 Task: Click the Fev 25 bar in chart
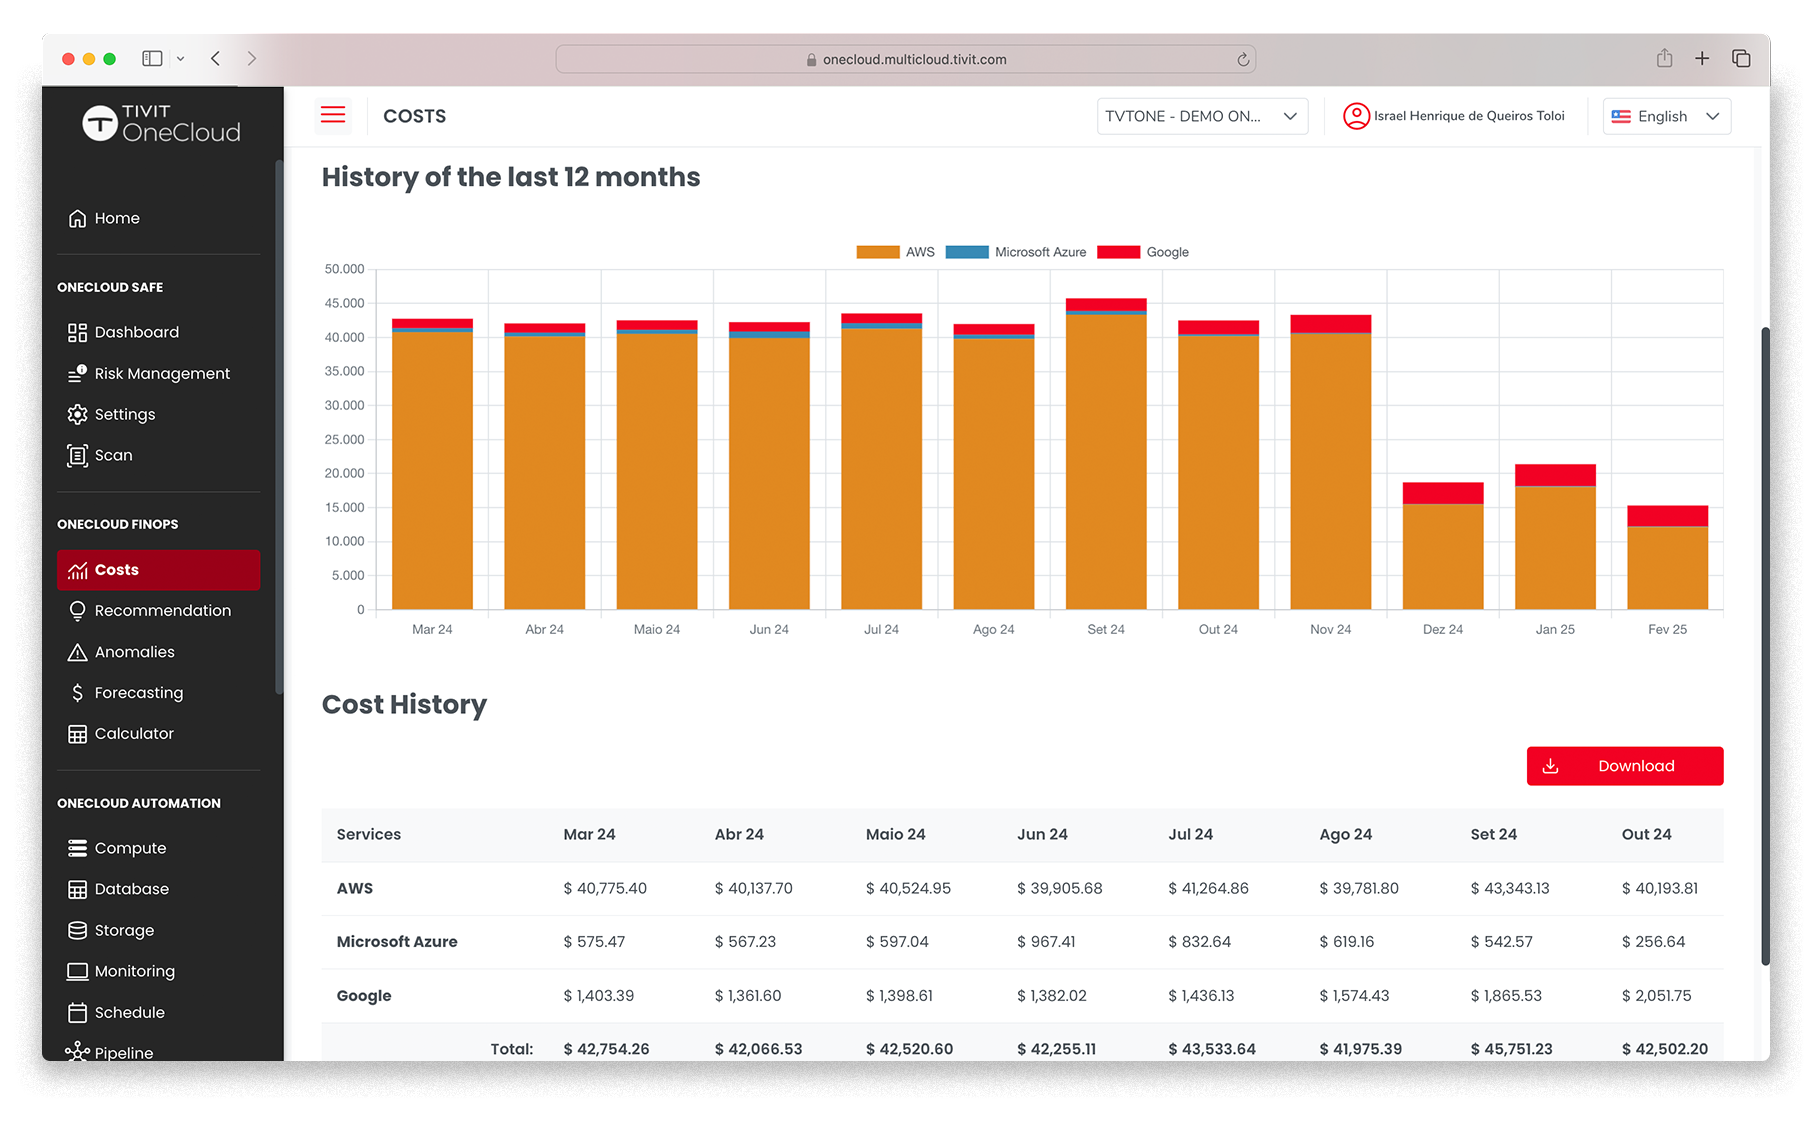(x=1667, y=557)
